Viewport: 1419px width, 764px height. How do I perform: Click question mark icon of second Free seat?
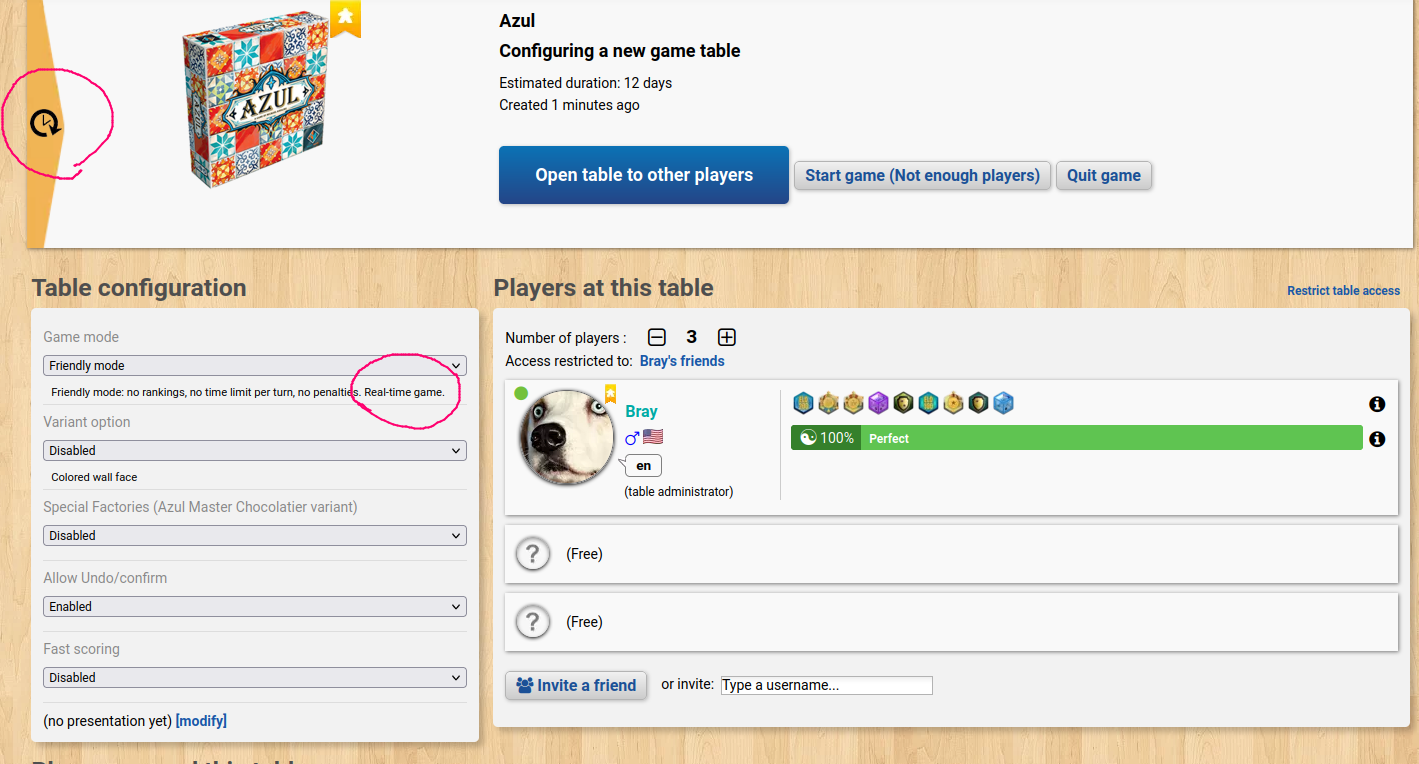coord(532,622)
